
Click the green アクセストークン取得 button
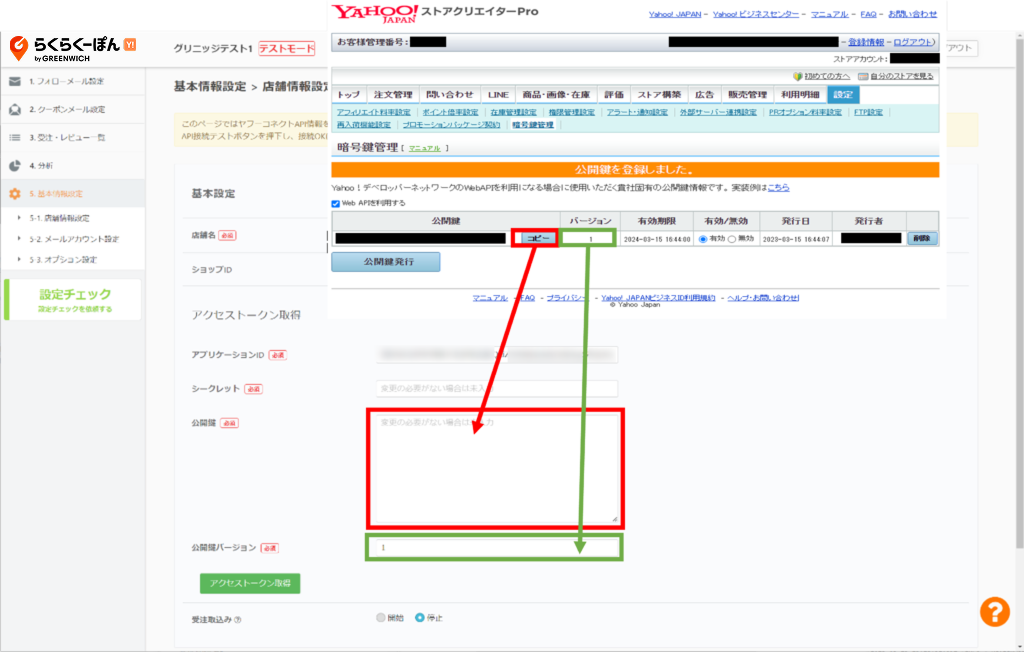(250, 583)
